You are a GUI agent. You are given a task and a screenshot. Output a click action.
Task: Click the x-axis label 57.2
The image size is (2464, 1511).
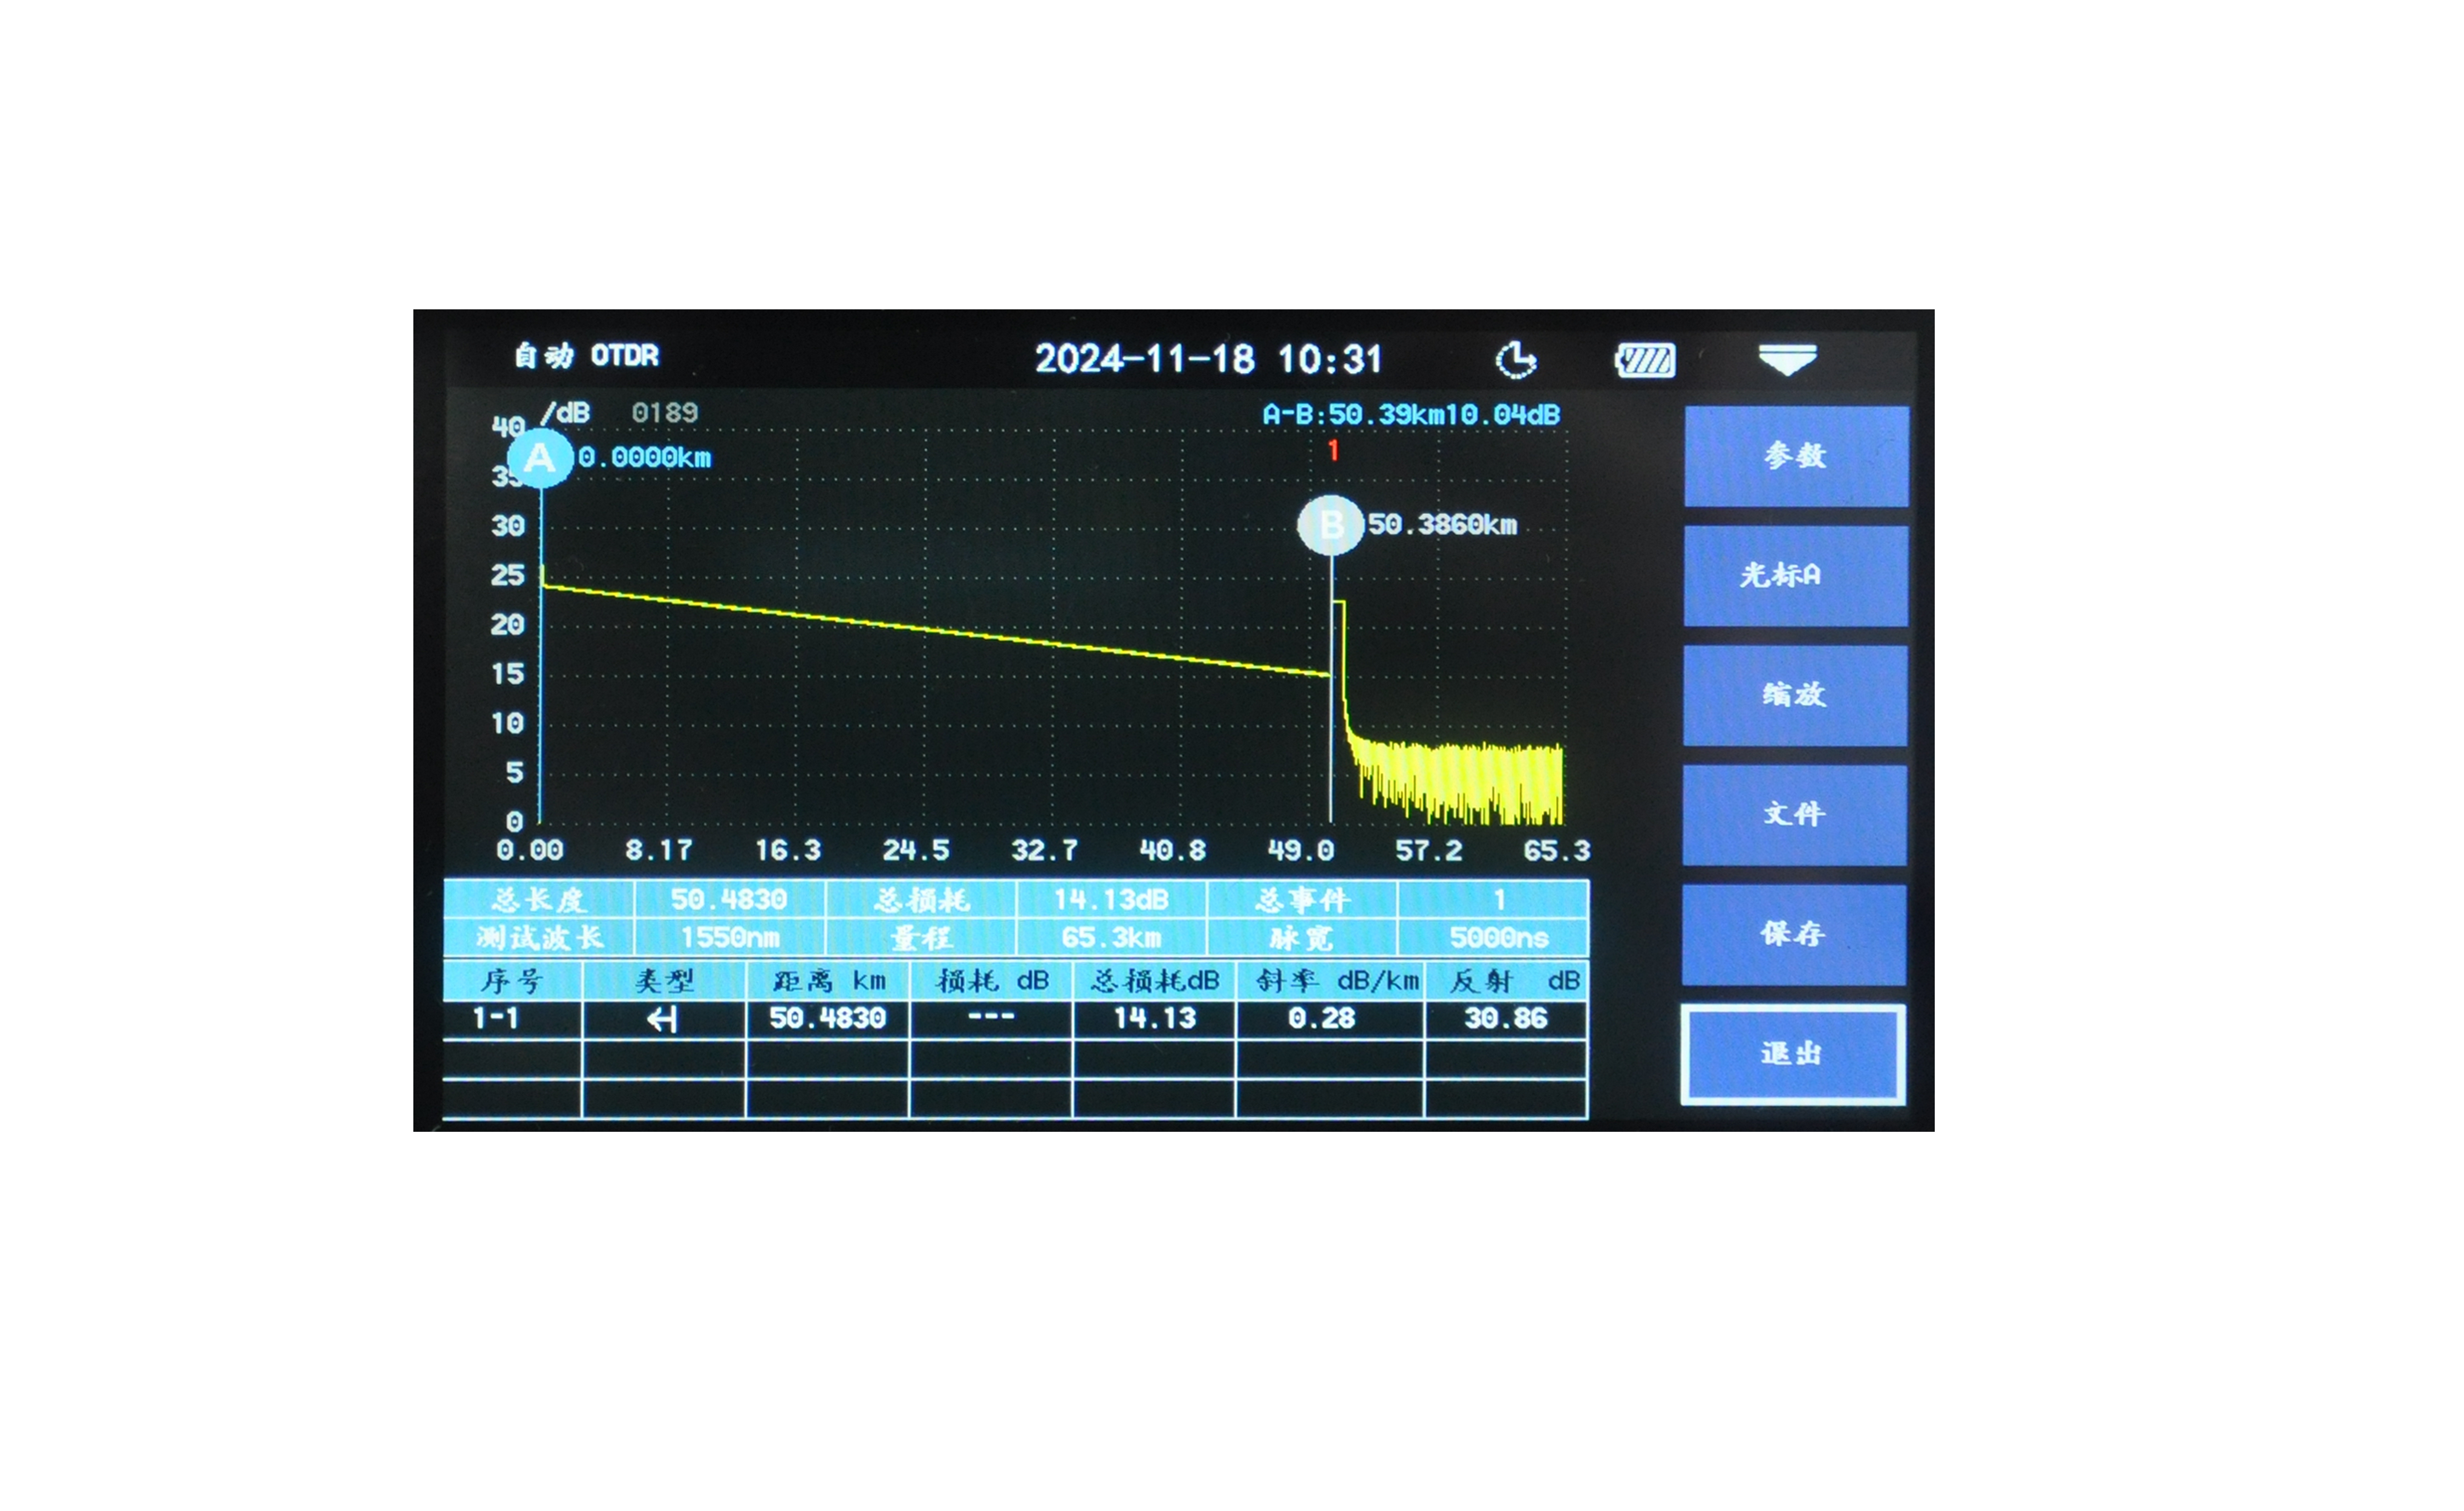click(x=1428, y=850)
